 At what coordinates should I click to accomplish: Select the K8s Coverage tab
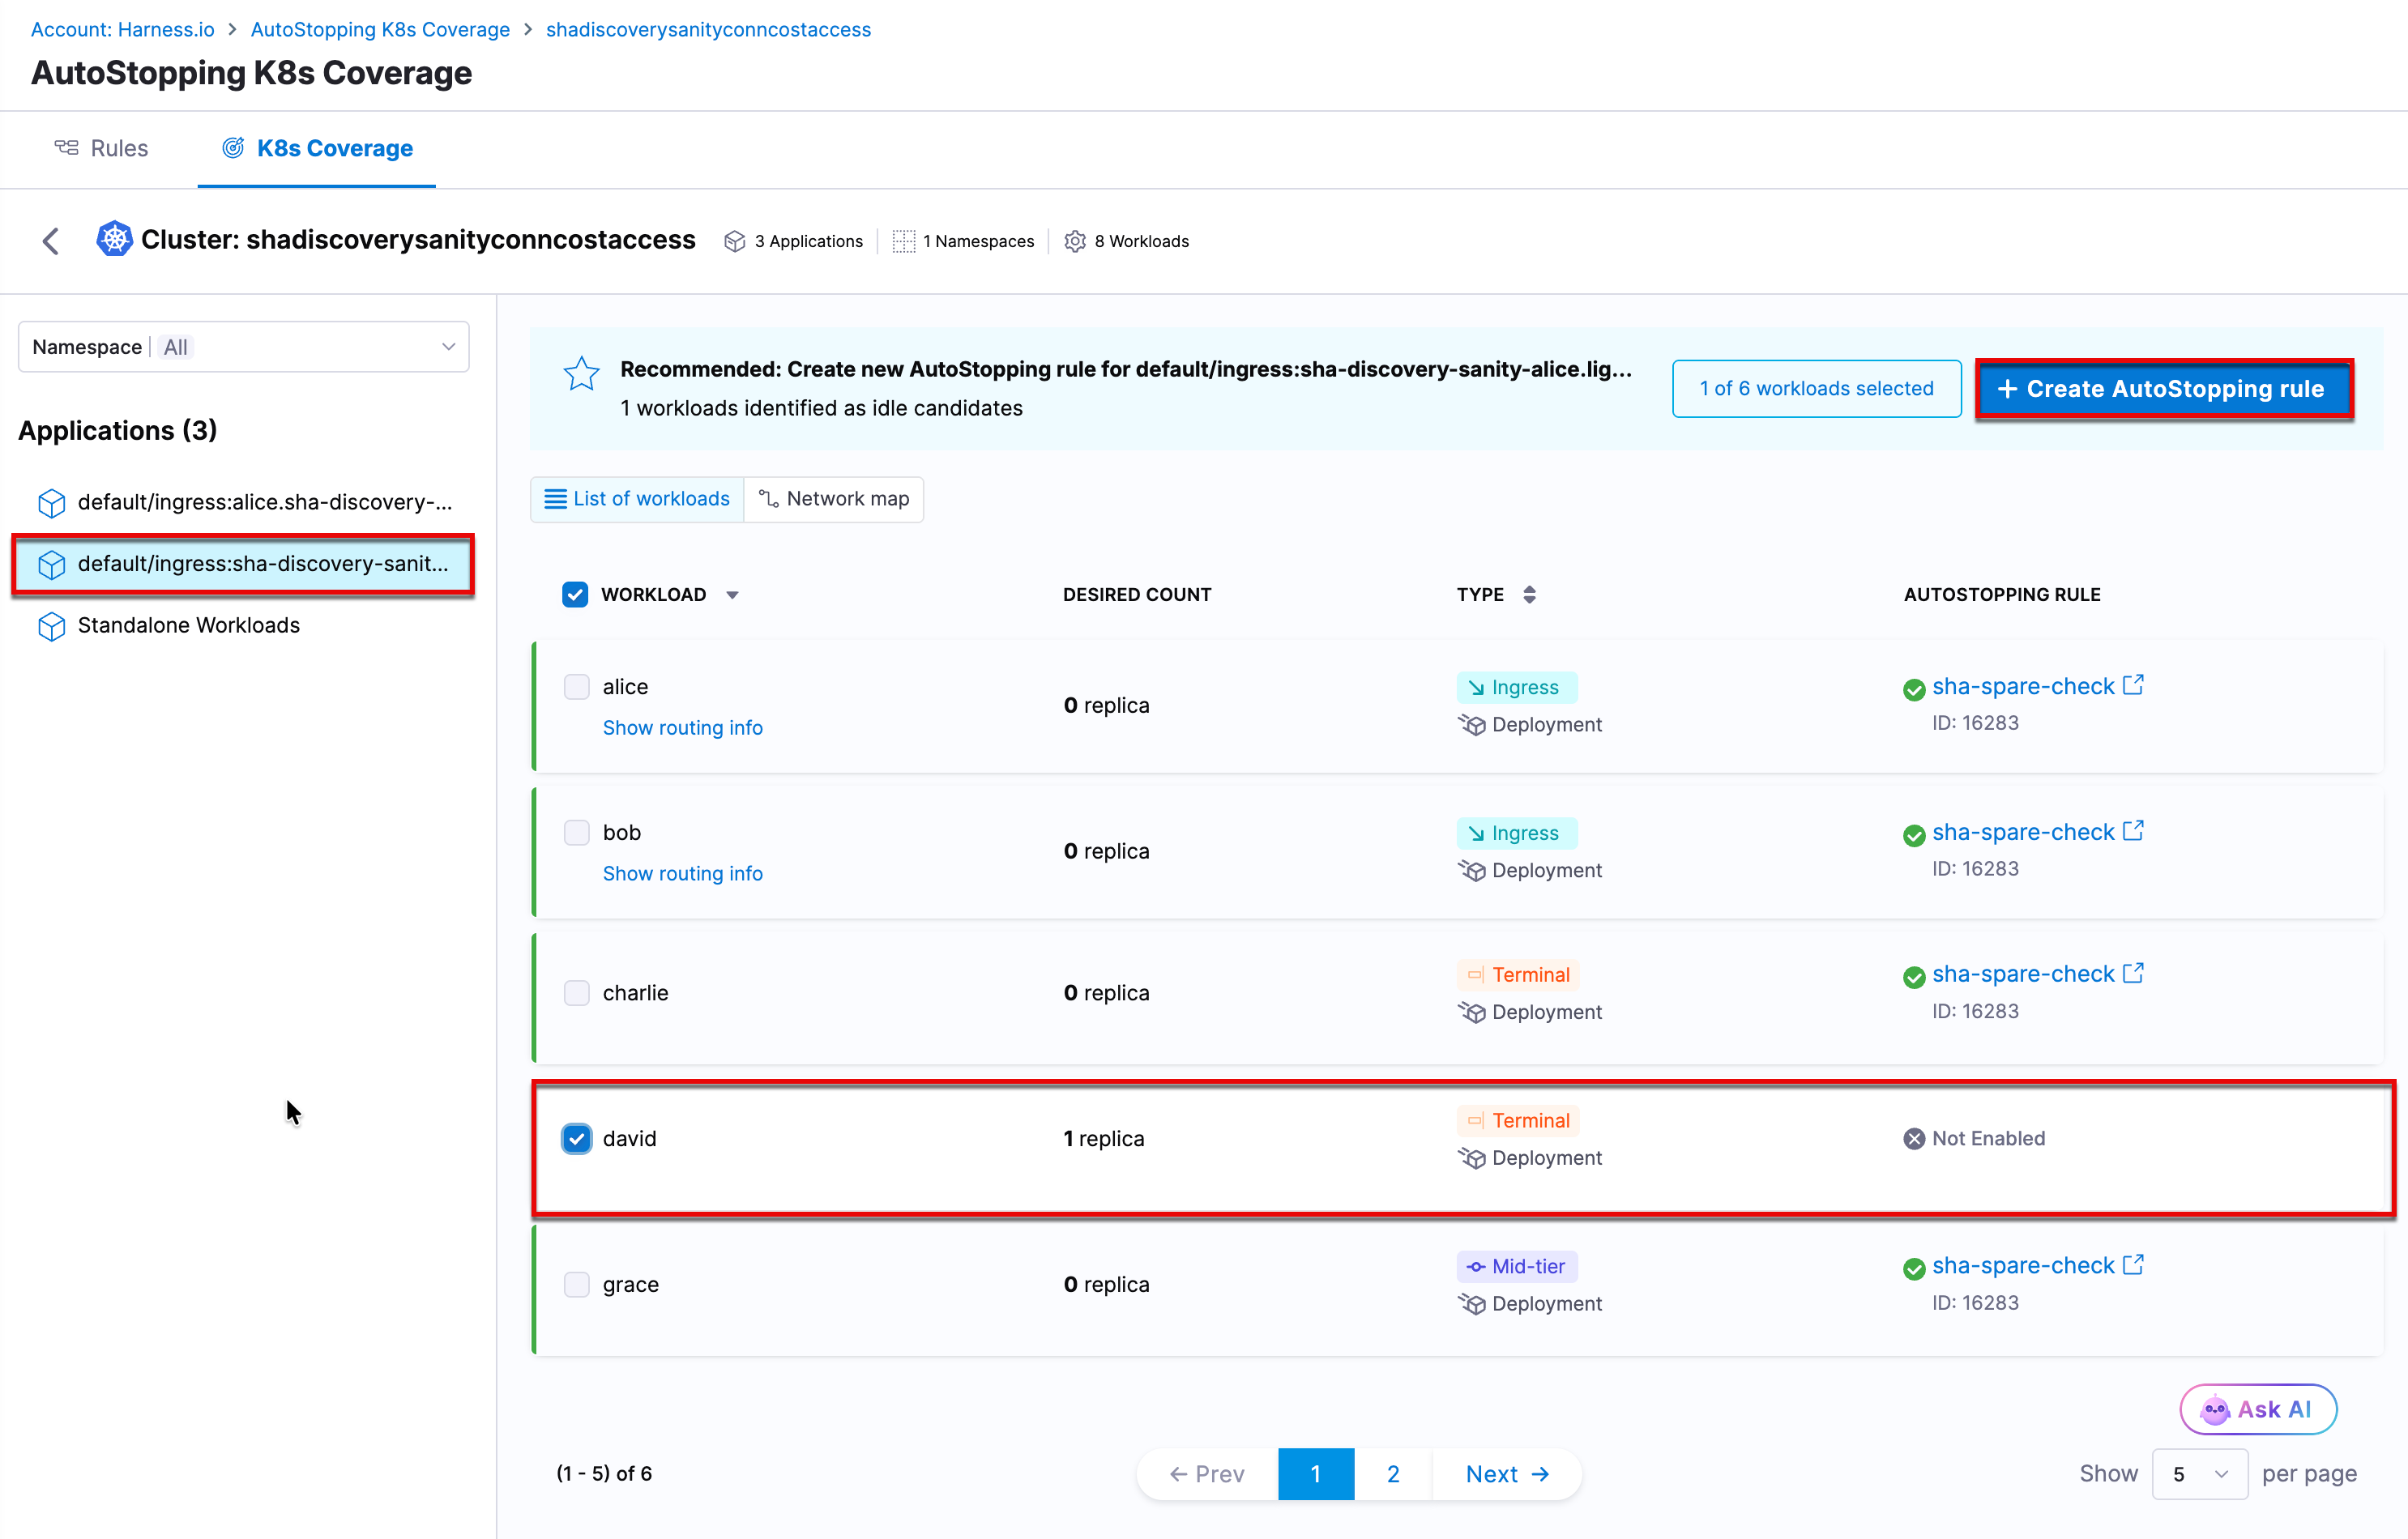[317, 148]
